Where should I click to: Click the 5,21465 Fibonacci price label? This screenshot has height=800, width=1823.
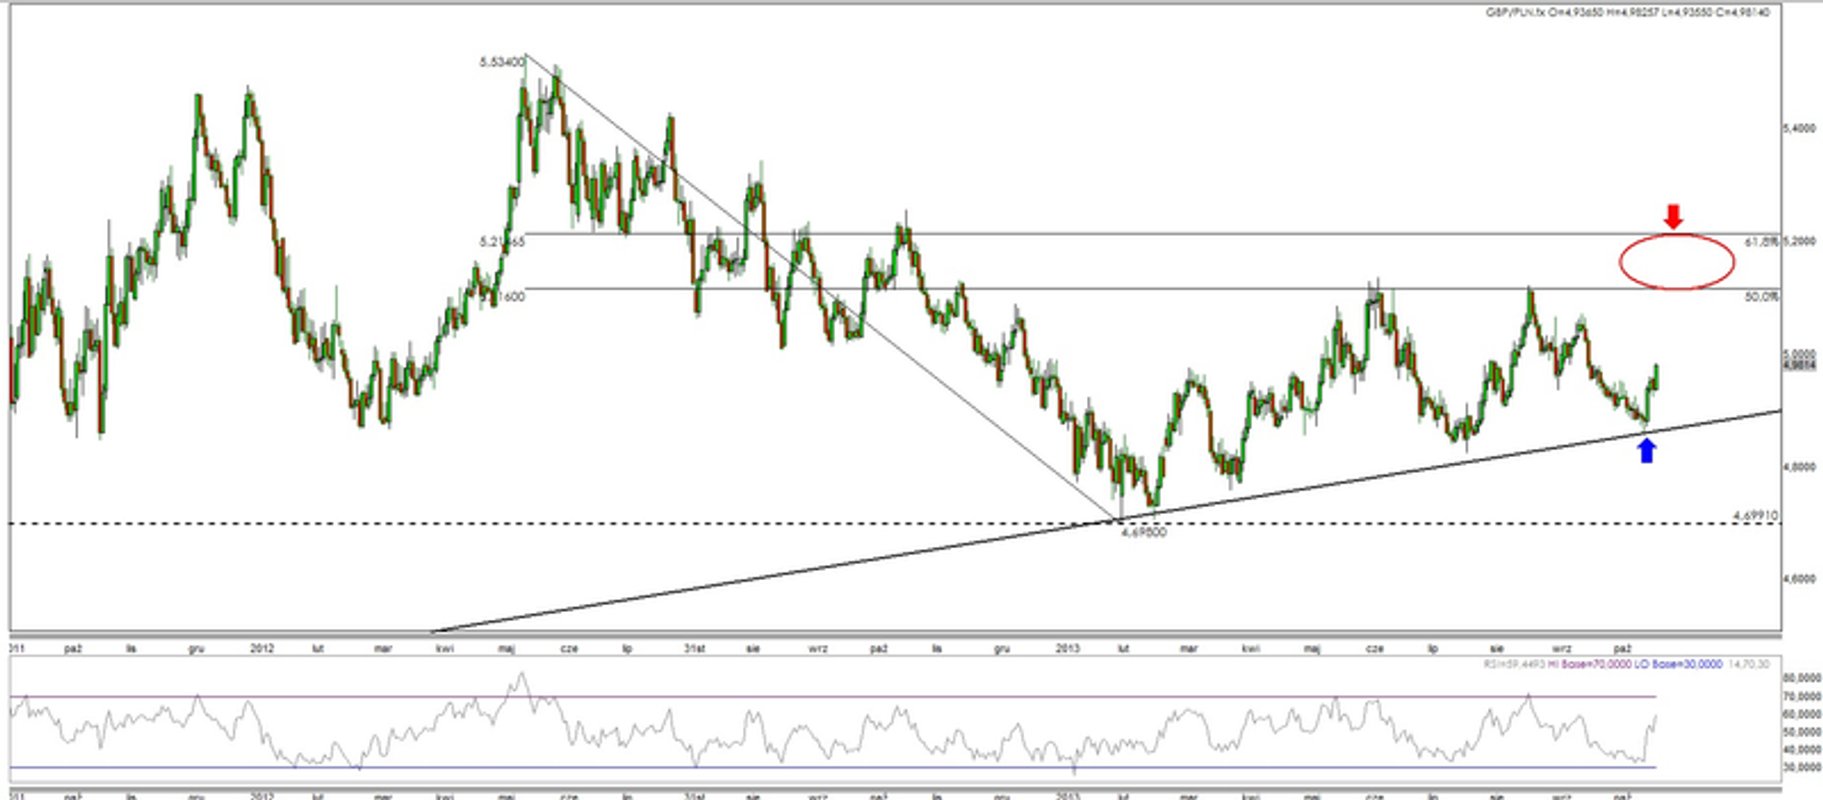[502, 242]
